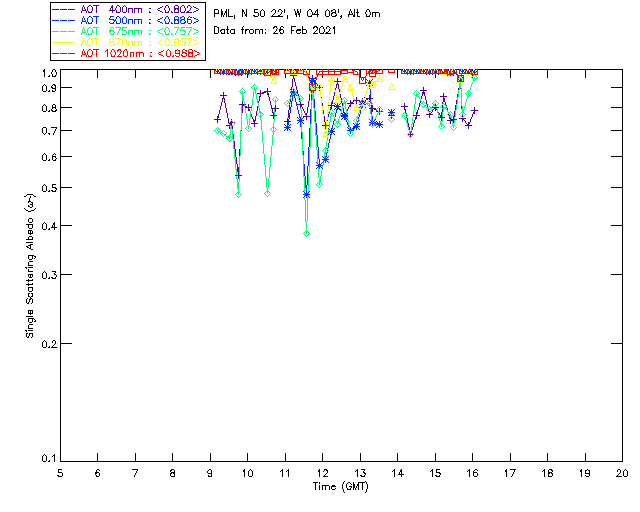This screenshot has width=640, height=512.
Task: Click the PML station location text
Action: pyautogui.click(x=297, y=14)
